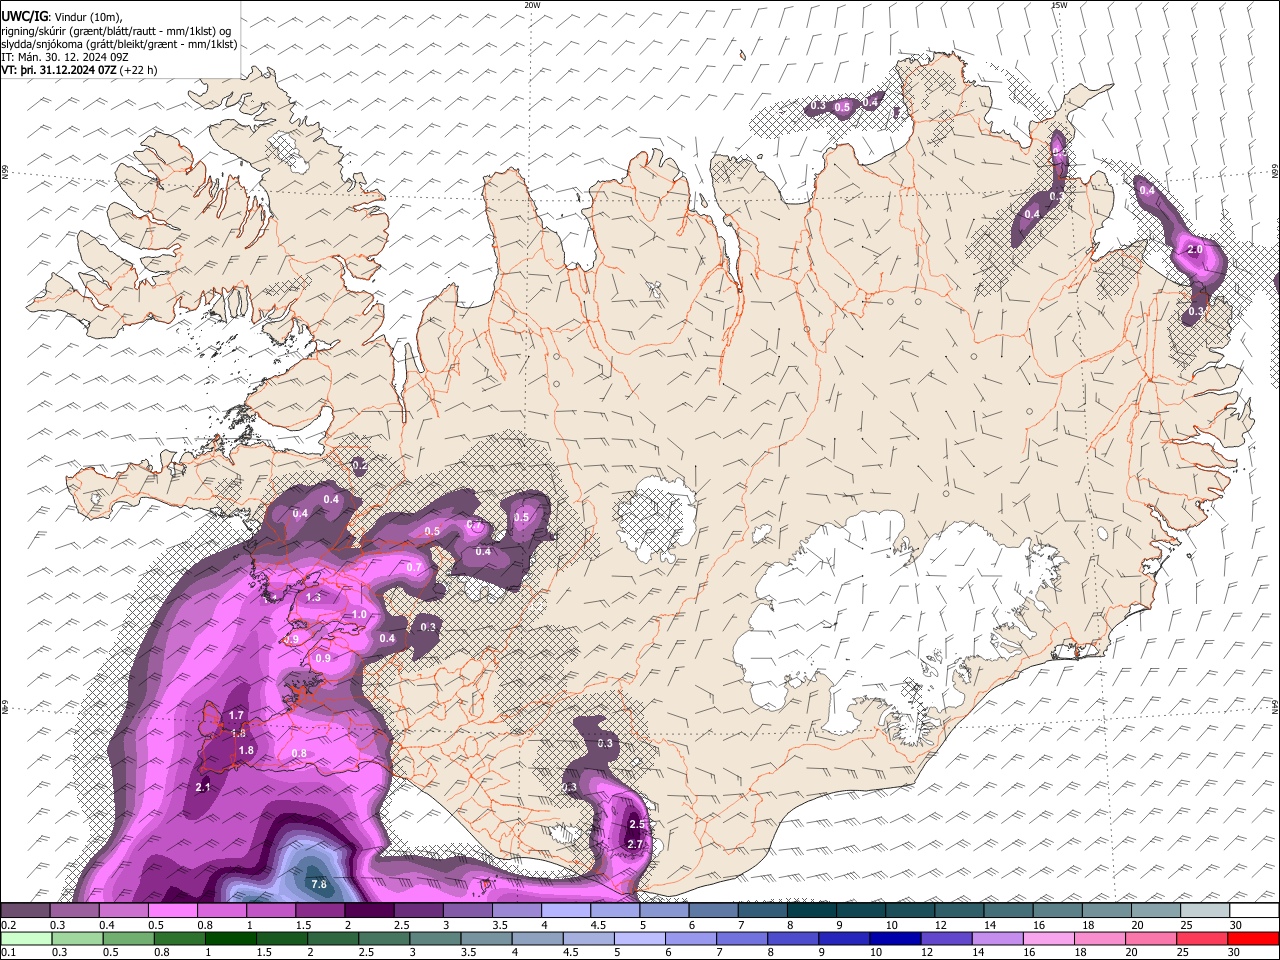Click the bright pink 0.5 swatch in upper legend
1280x960 pixels.
pyautogui.click(x=172, y=911)
